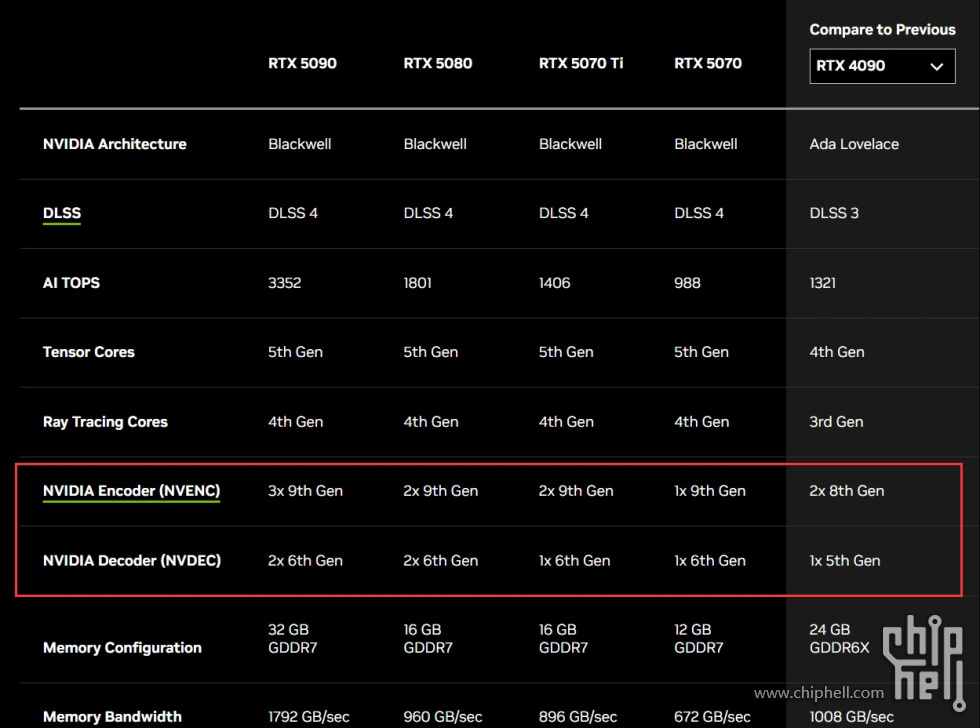This screenshot has height=728, width=980.
Task: Click Blackwell in the RTX 5090 column
Action: 299,144
